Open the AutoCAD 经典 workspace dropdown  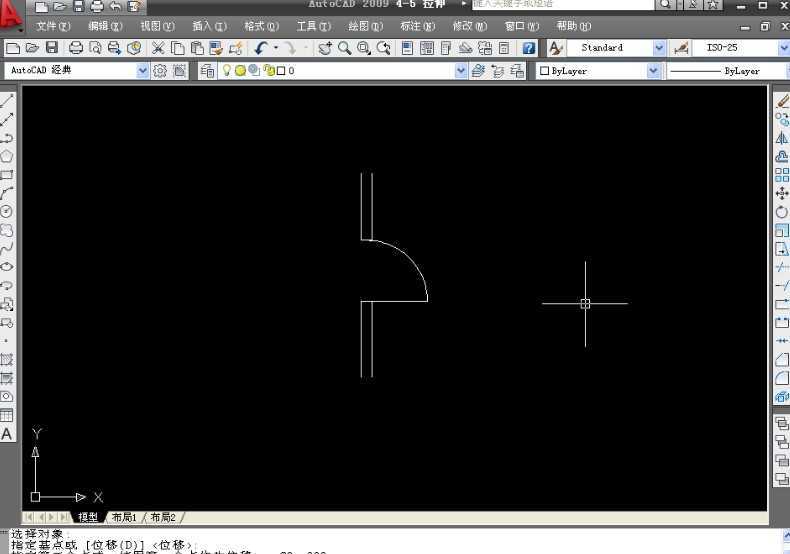click(x=142, y=71)
